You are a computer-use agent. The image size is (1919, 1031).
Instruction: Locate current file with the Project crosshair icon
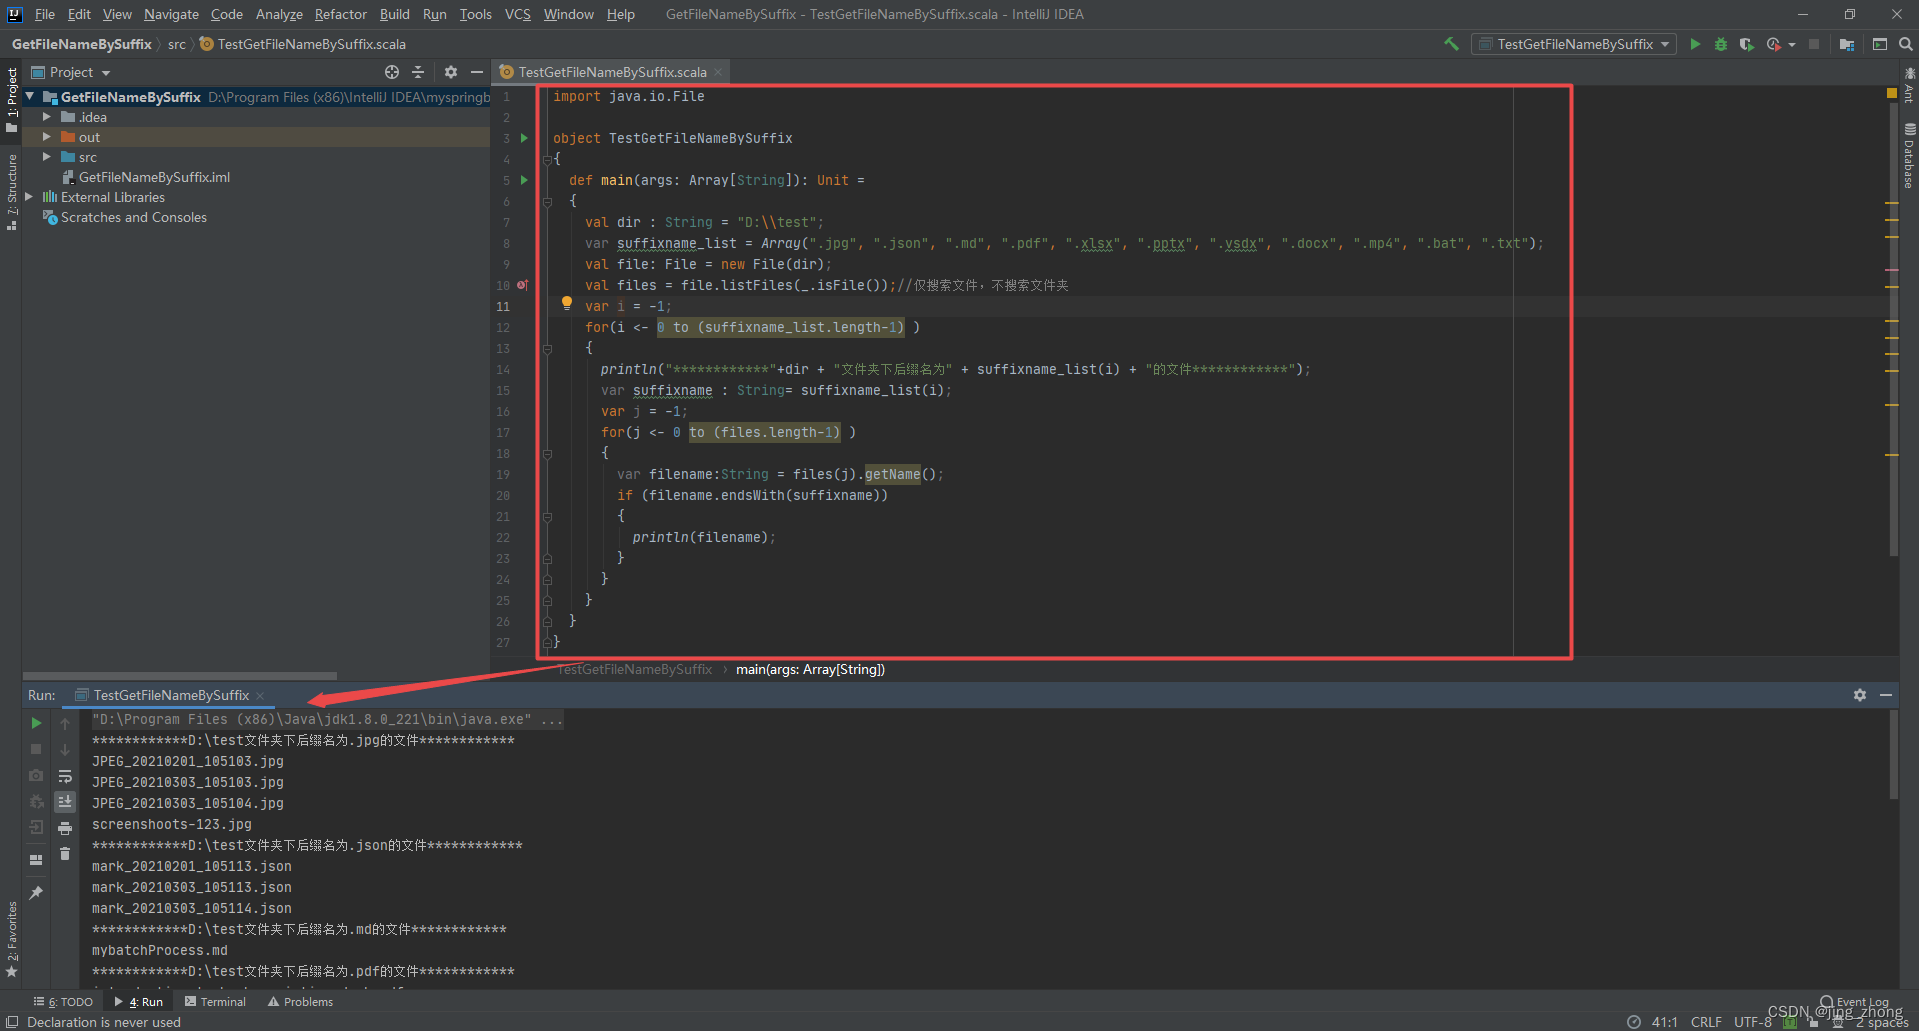tap(392, 72)
